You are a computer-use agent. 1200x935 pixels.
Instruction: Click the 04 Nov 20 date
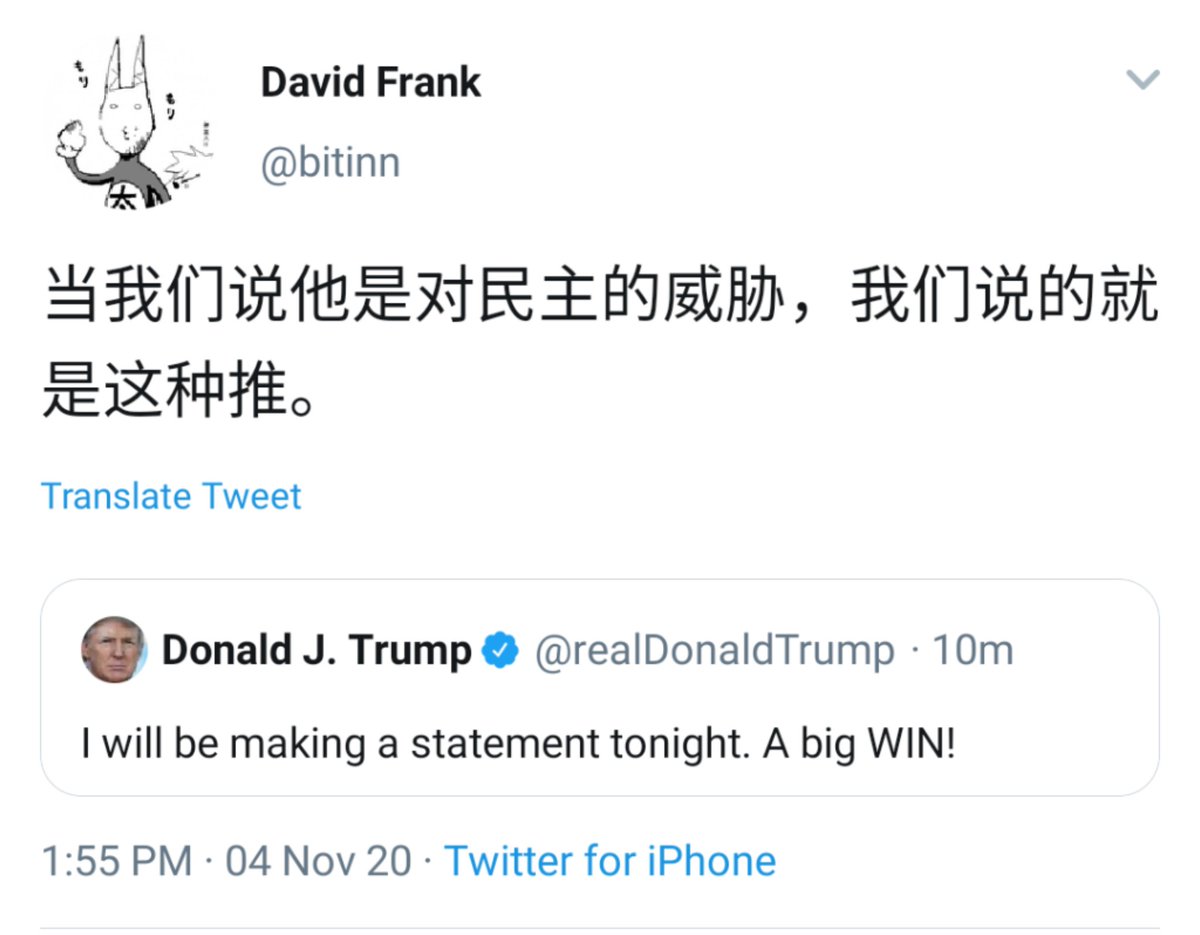(318, 861)
